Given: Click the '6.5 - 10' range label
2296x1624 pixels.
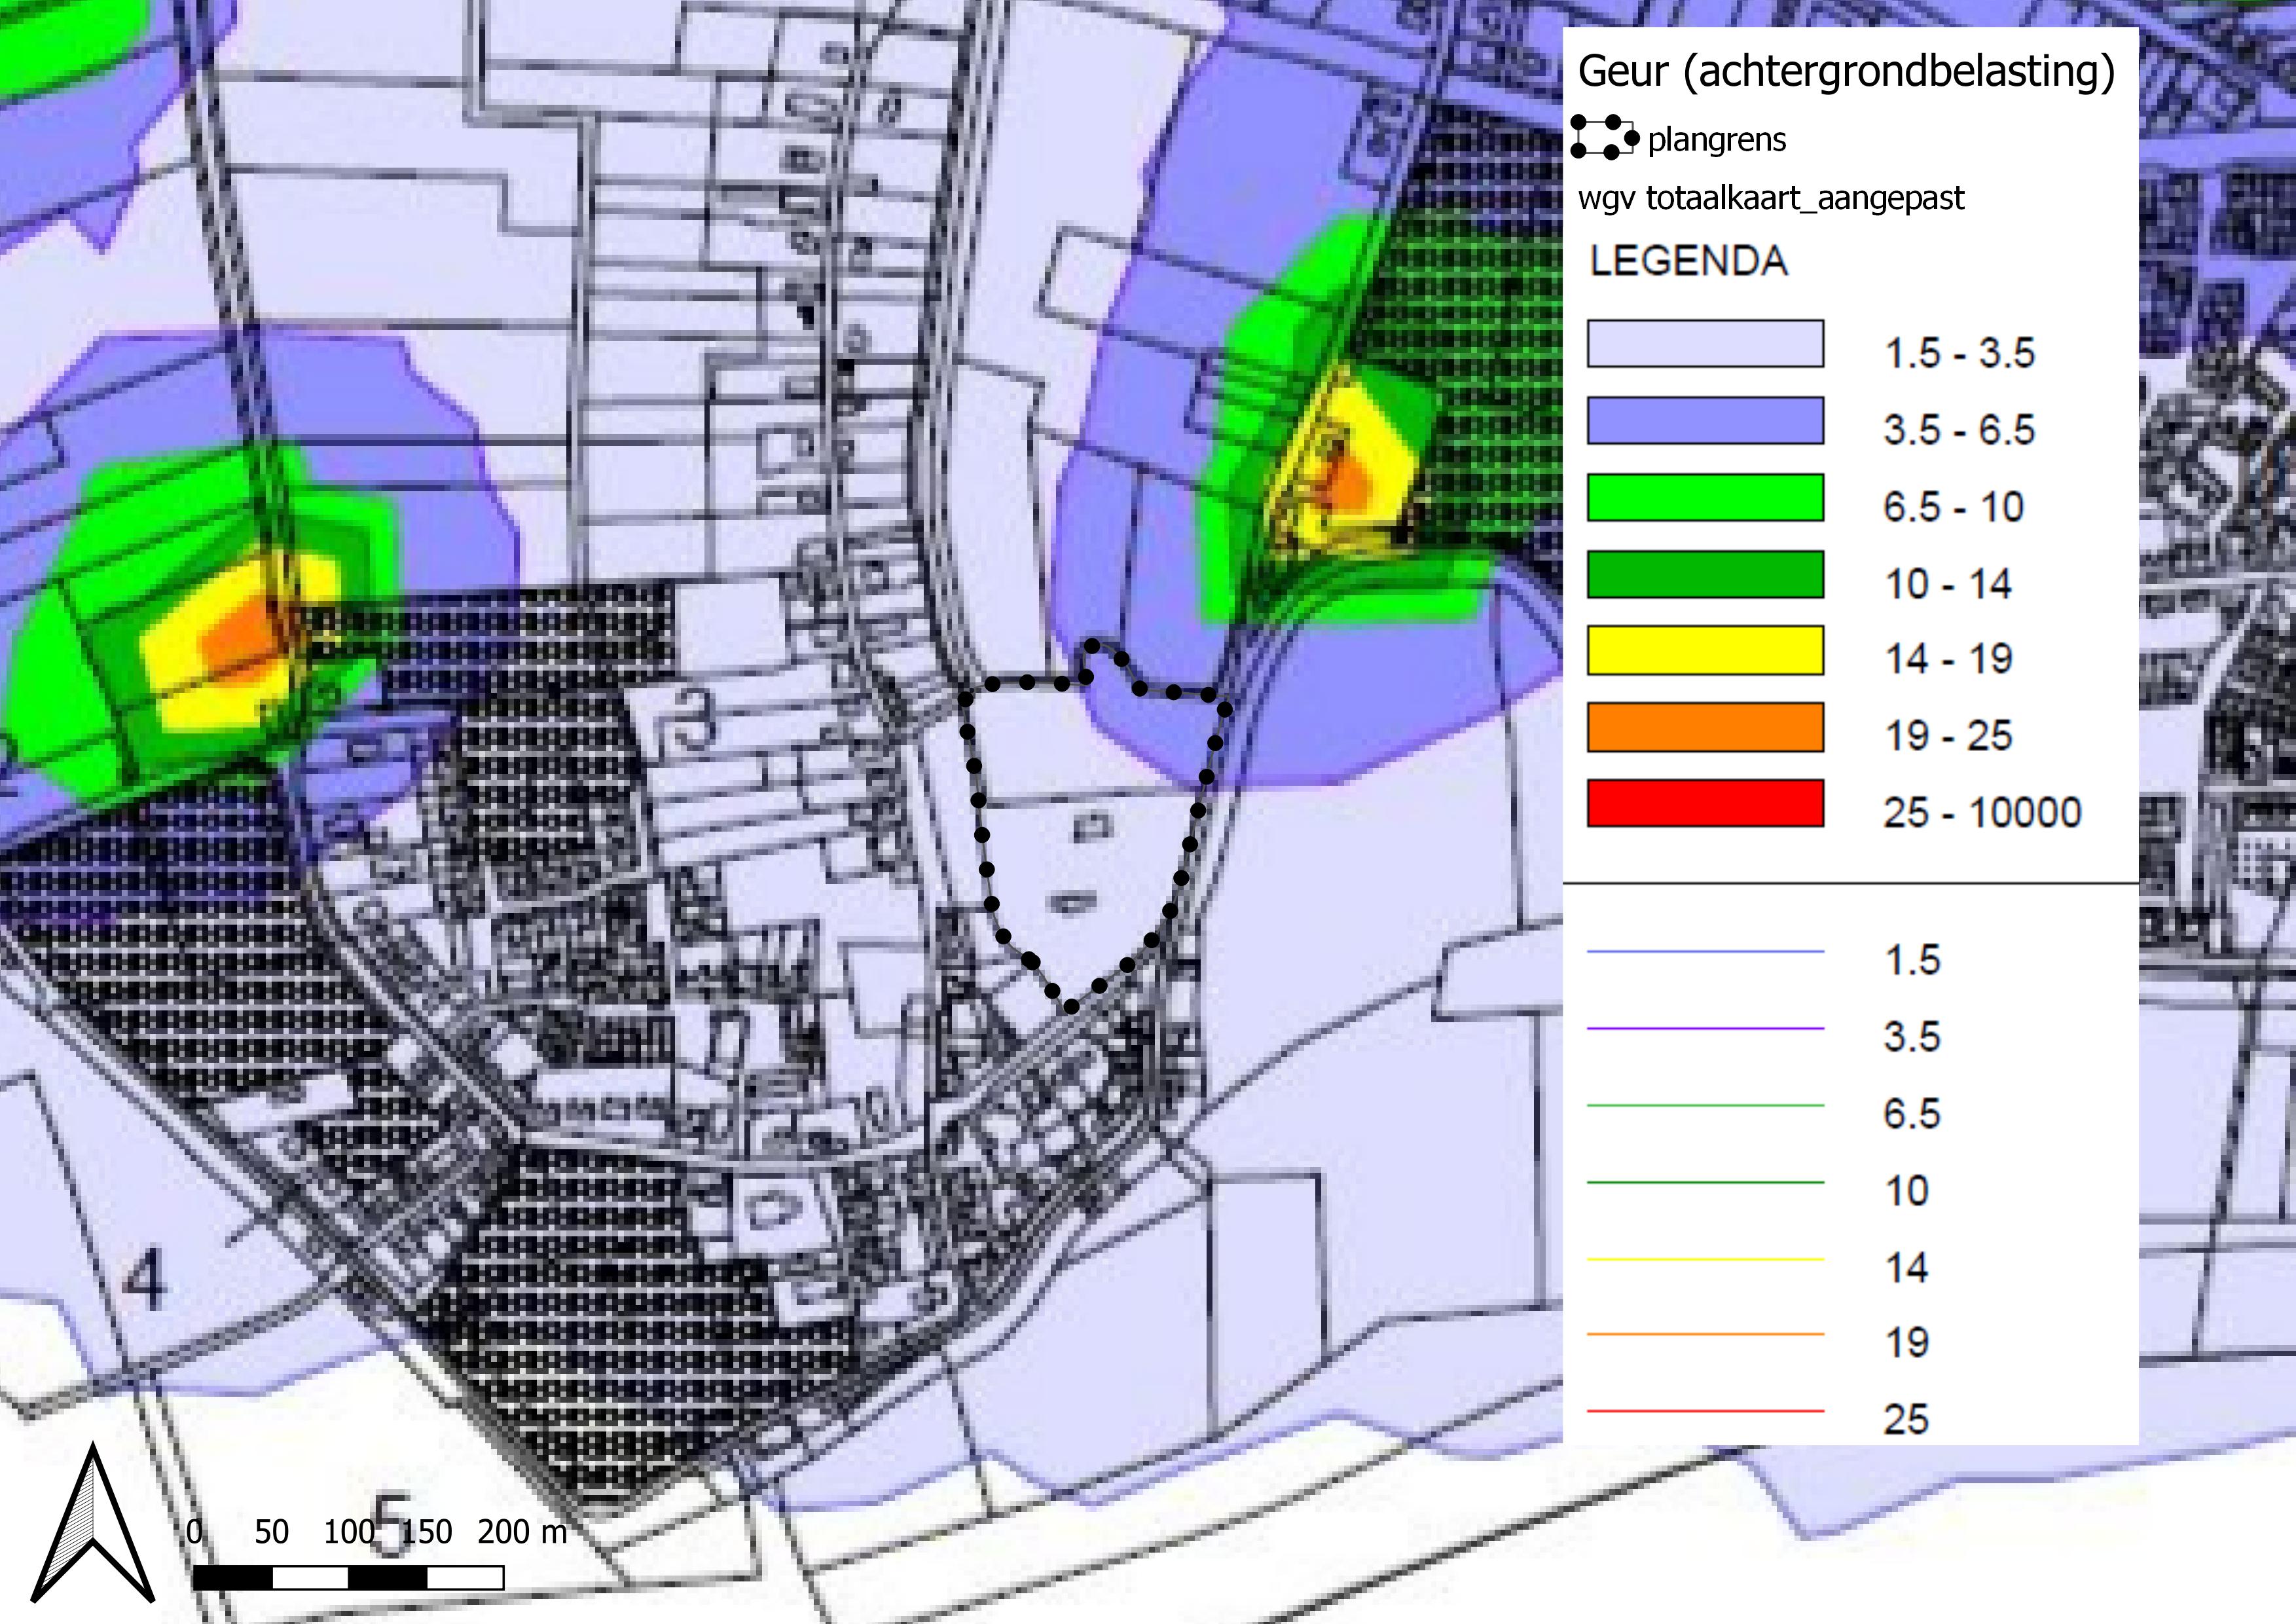Looking at the screenshot, I should [1953, 508].
